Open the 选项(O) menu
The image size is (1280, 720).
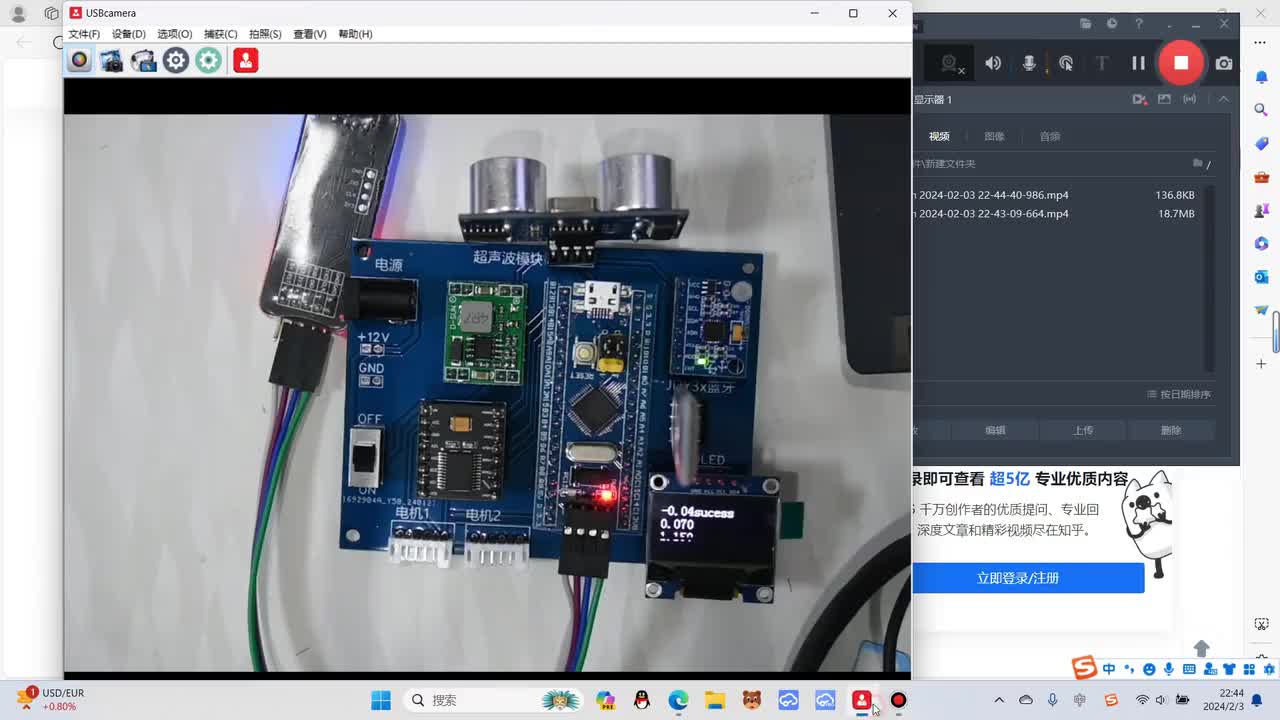pyautogui.click(x=174, y=34)
